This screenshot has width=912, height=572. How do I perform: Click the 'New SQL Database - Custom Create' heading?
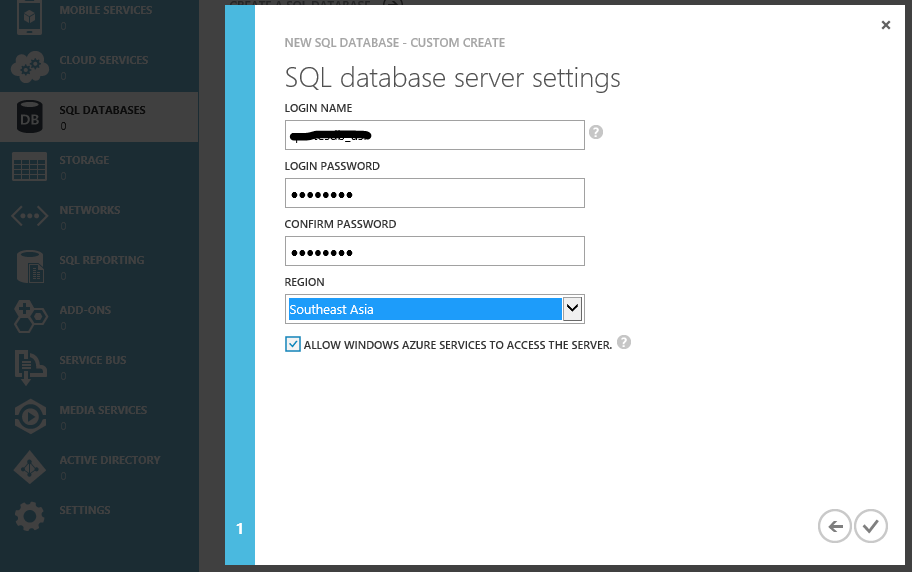click(394, 42)
